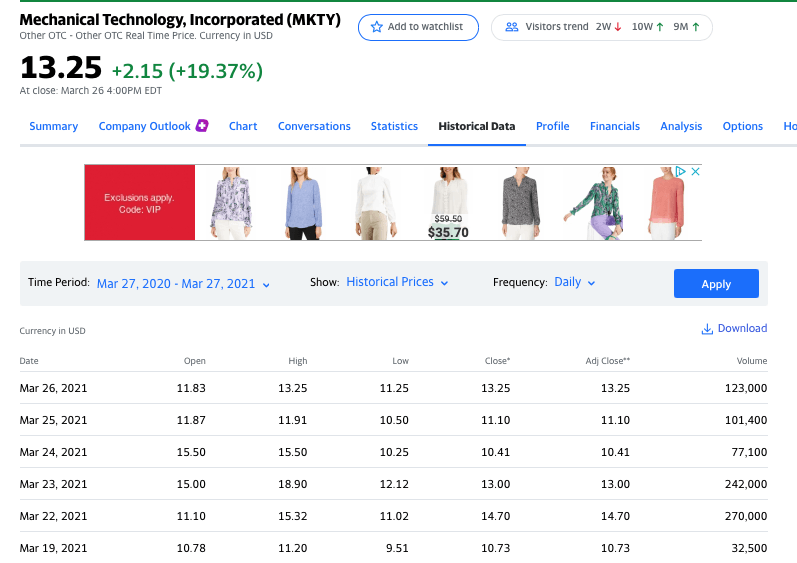The height and width of the screenshot is (563, 797).
Task: Click the Mar 22, 2021 date cell
Action: [53, 516]
